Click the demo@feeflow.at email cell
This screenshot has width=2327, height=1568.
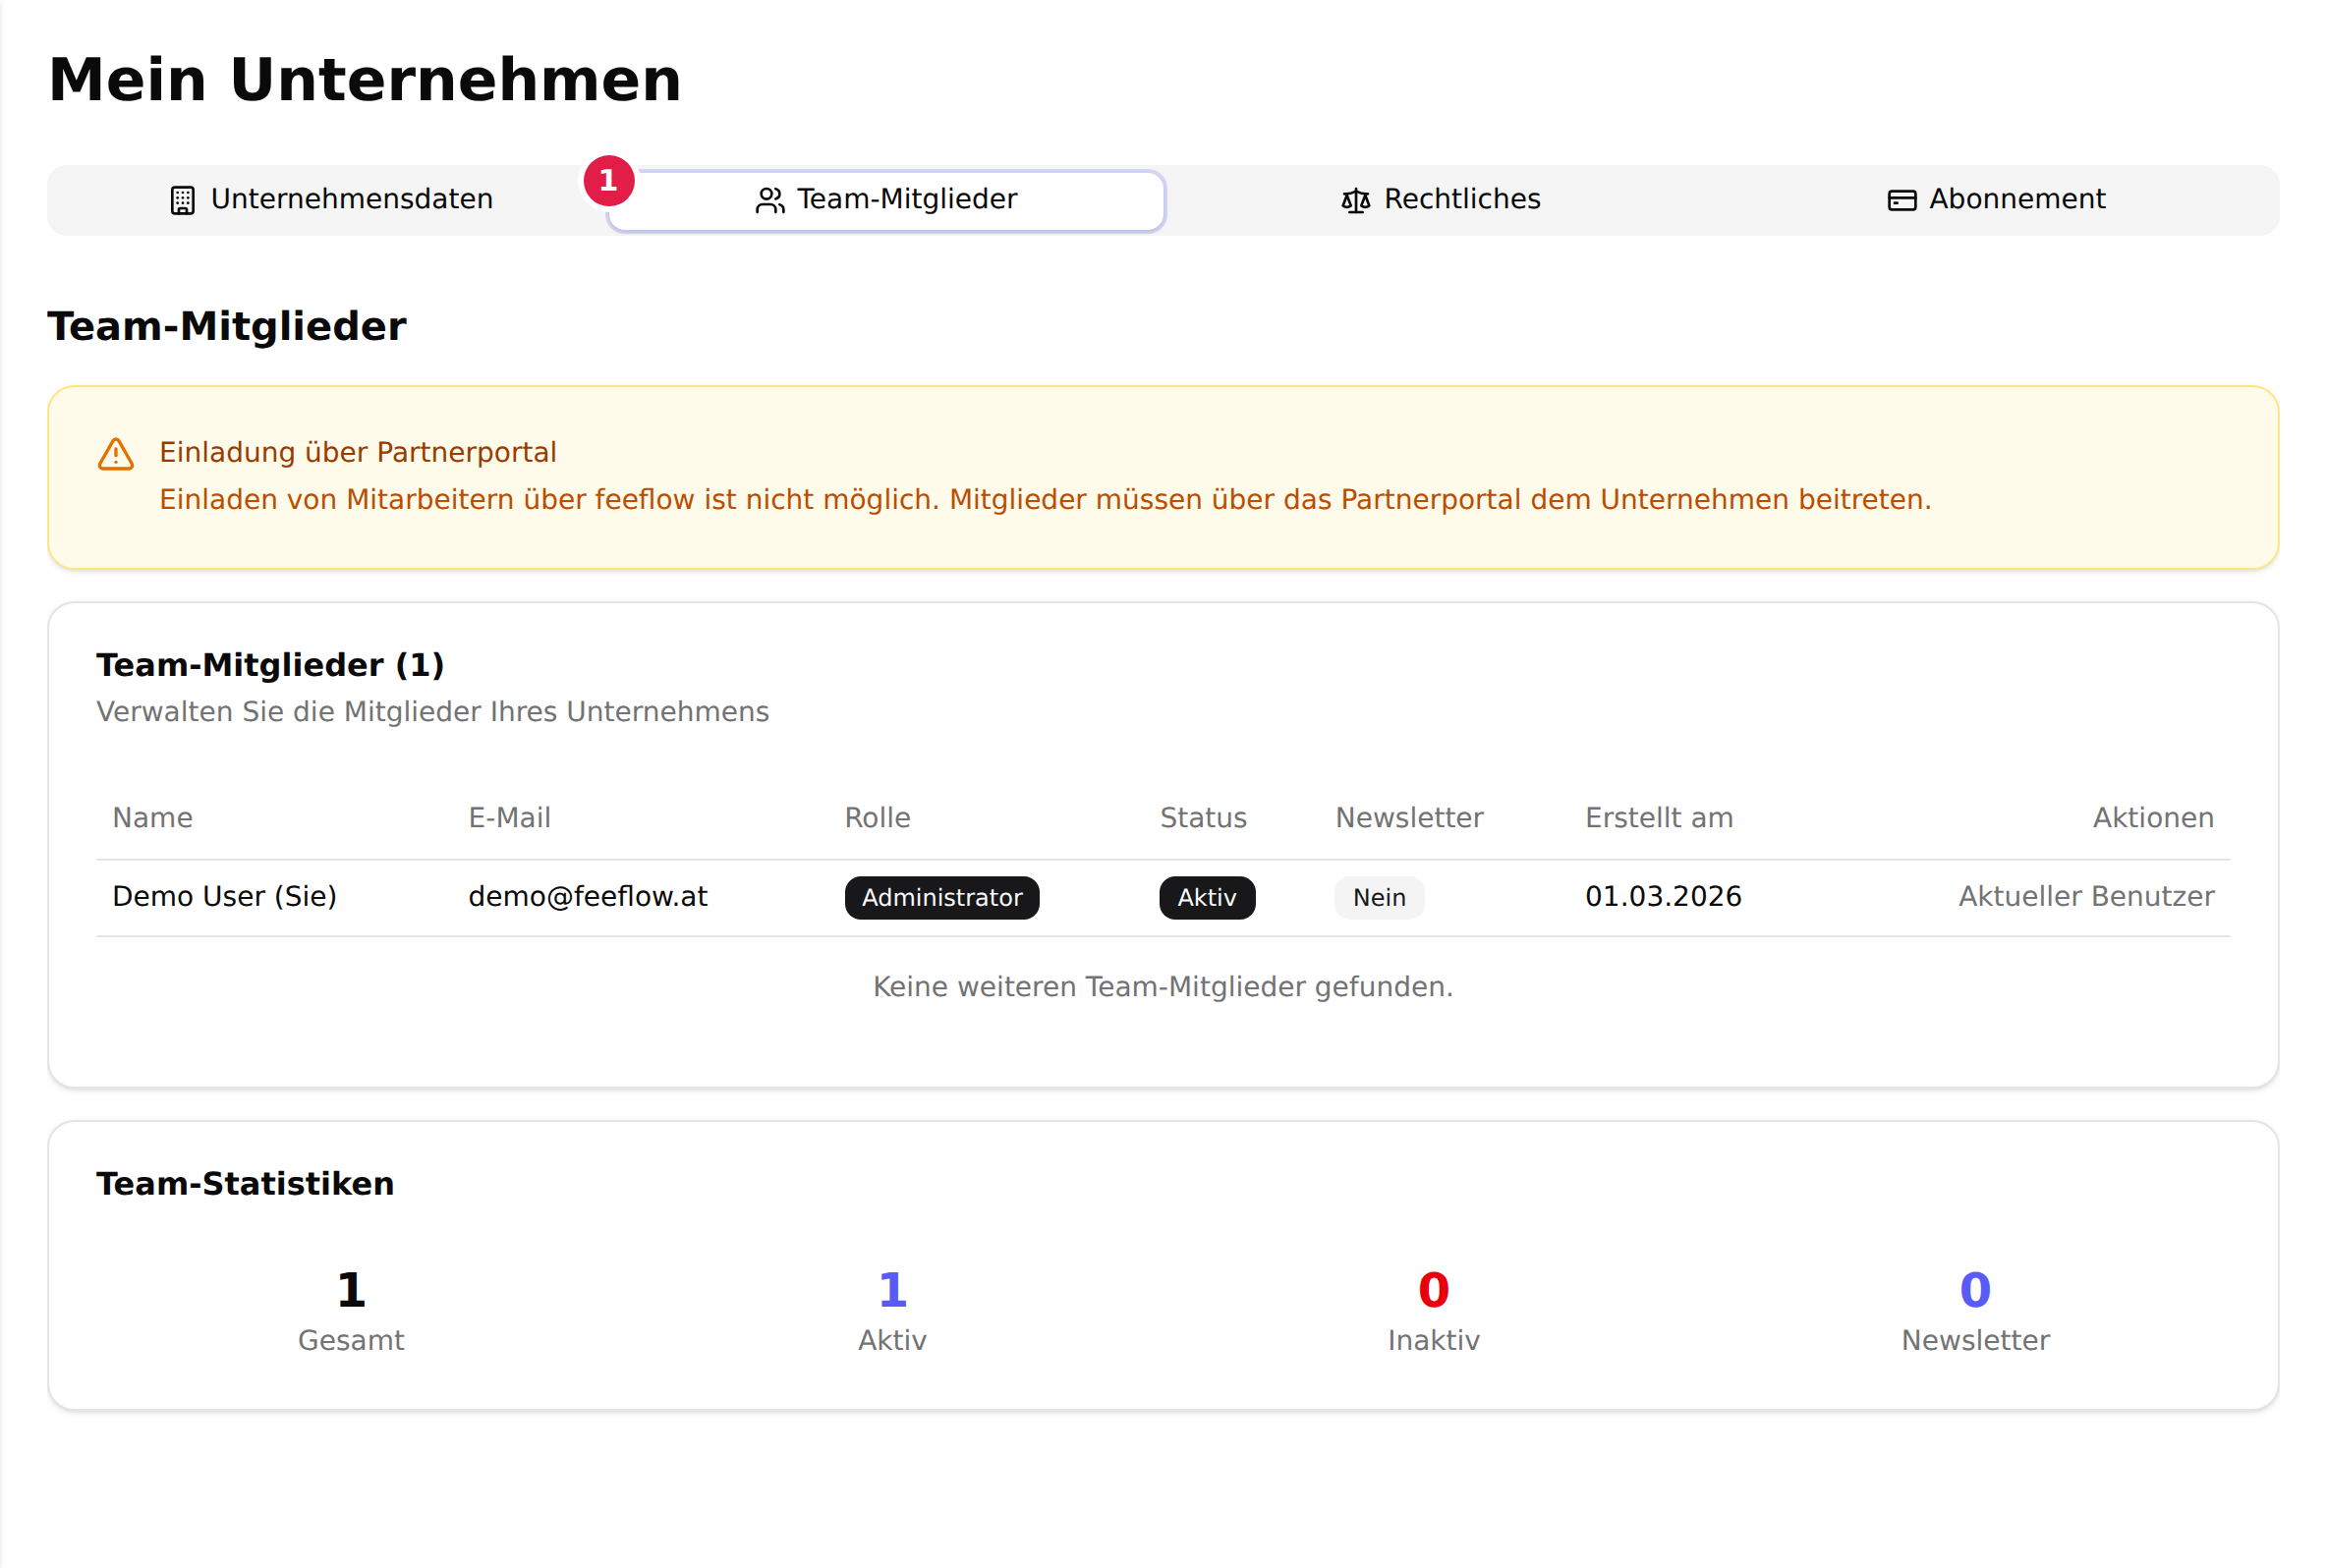588,896
